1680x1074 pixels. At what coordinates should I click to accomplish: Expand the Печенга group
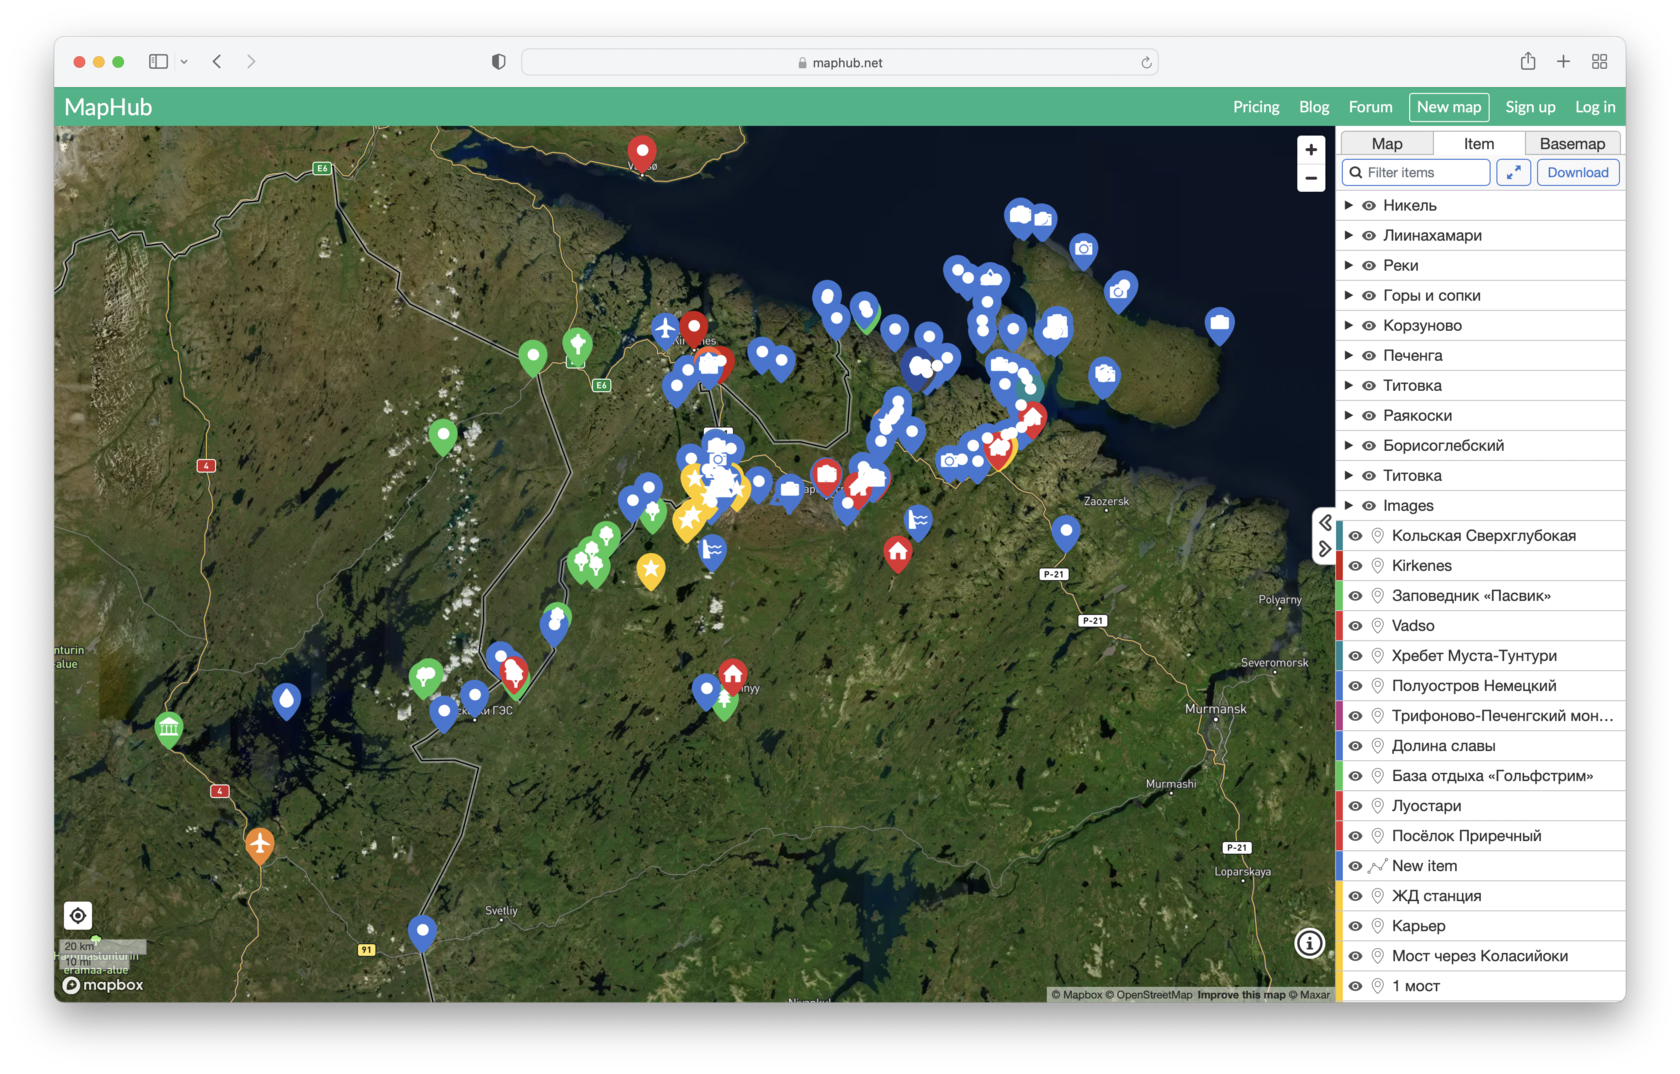1348,355
